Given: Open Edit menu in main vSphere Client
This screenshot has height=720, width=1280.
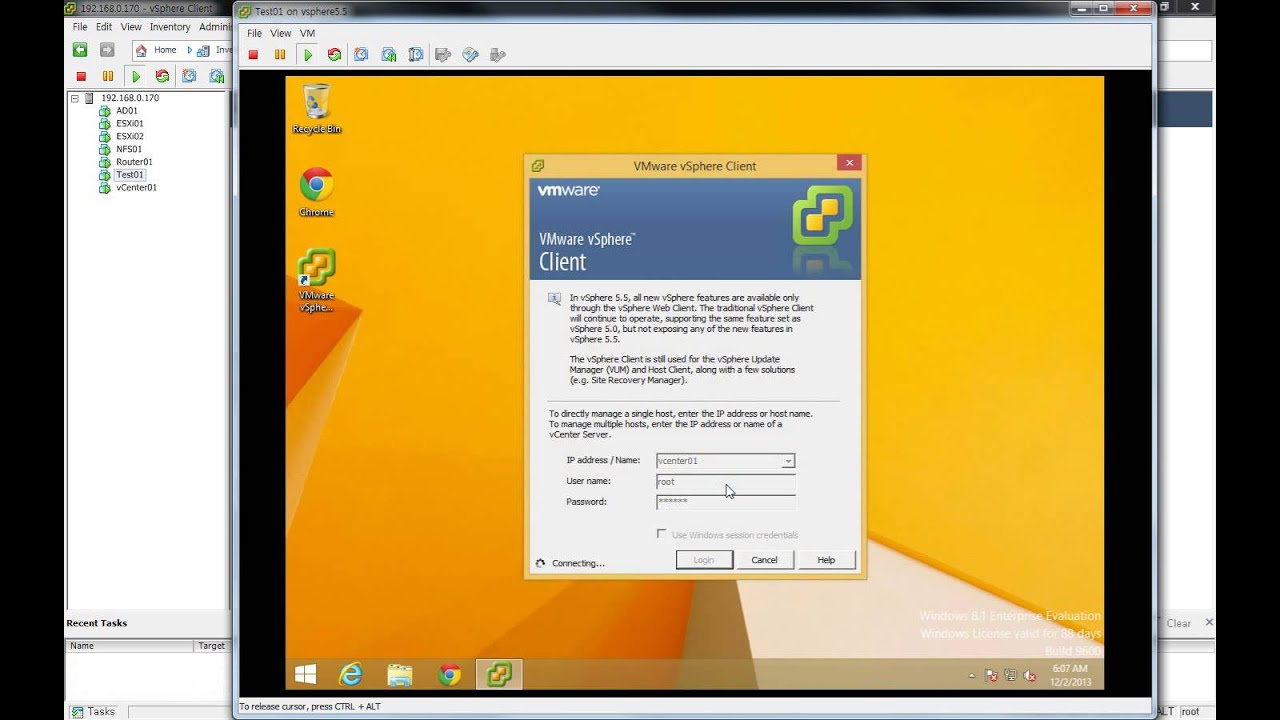Looking at the screenshot, I should pos(104,27).
